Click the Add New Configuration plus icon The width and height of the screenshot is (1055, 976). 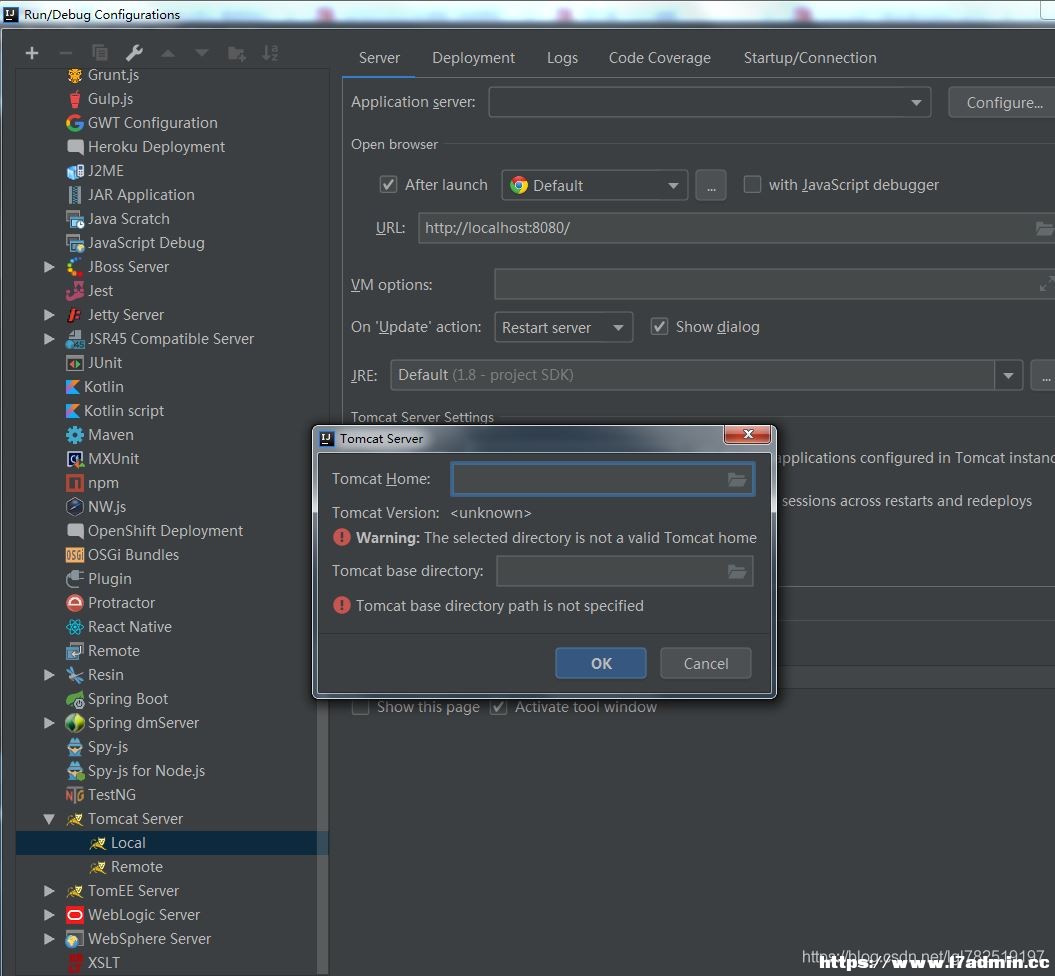click(x=32, y=53)
